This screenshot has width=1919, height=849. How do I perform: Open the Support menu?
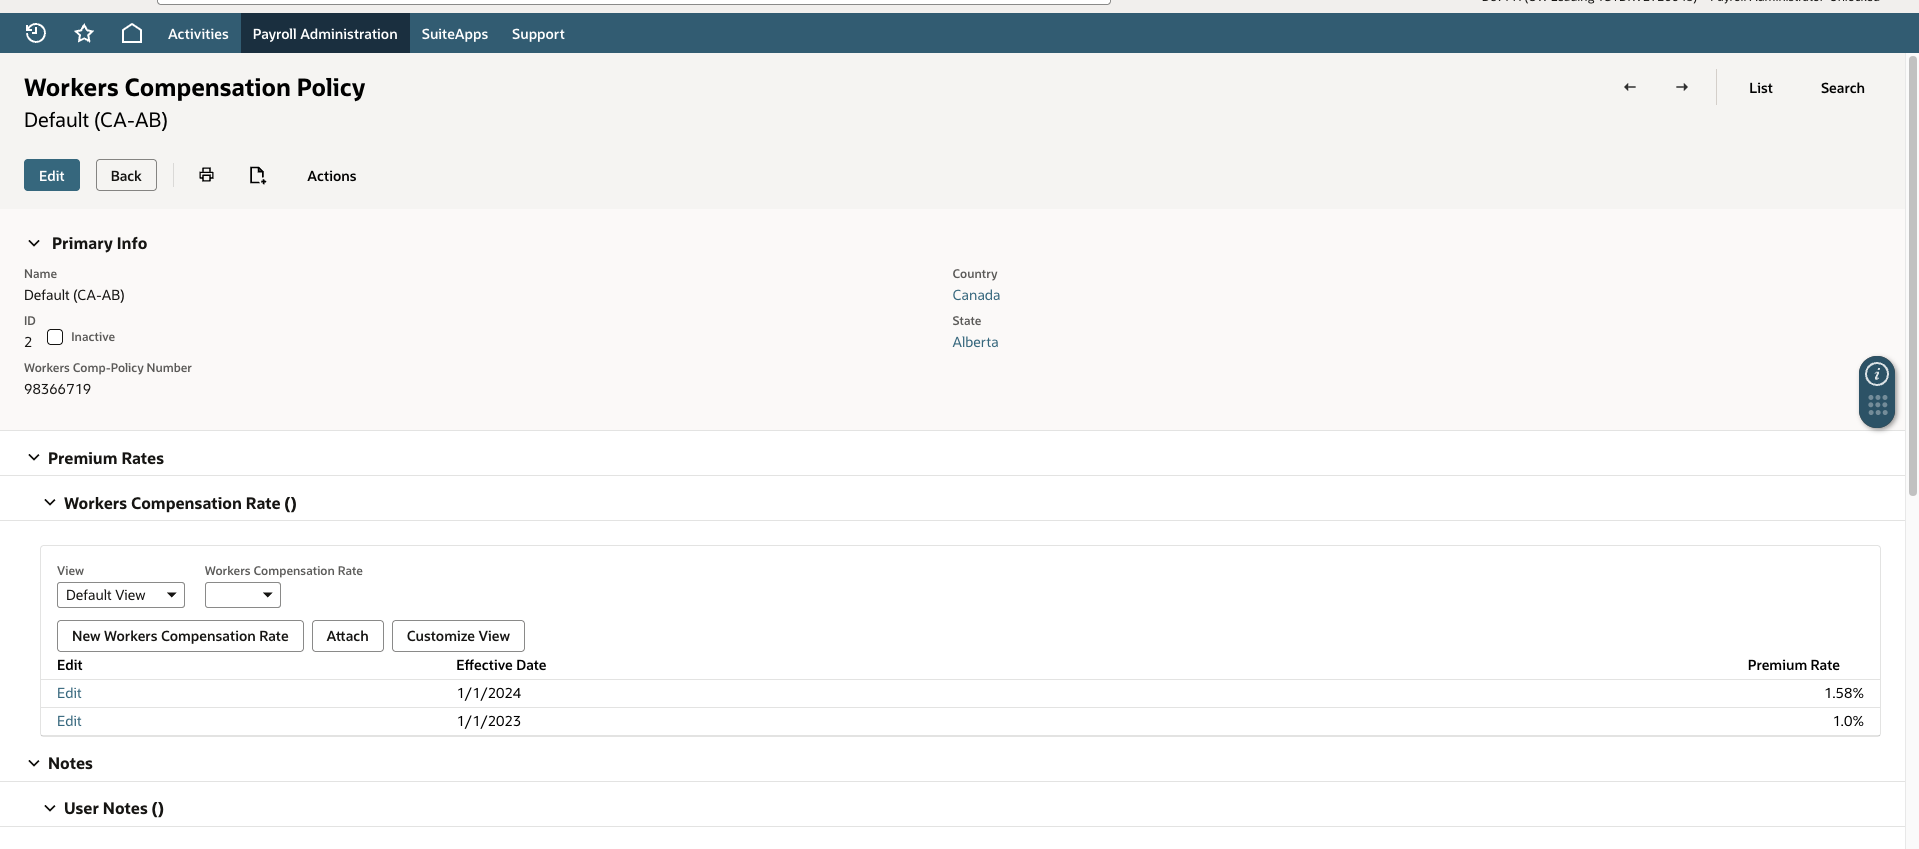(x=538, y=34)
